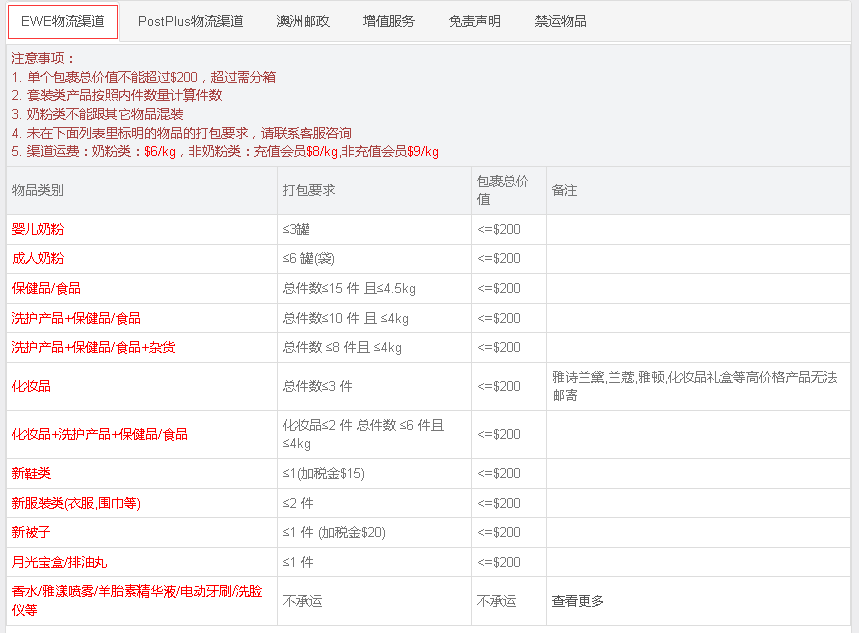Image resolution: width=859 pixels, height=633 pixels.
Task: Click 化妆品+洗护产品+保健品/食品 category
Action: pyautogui.click(x=99, y=434)
